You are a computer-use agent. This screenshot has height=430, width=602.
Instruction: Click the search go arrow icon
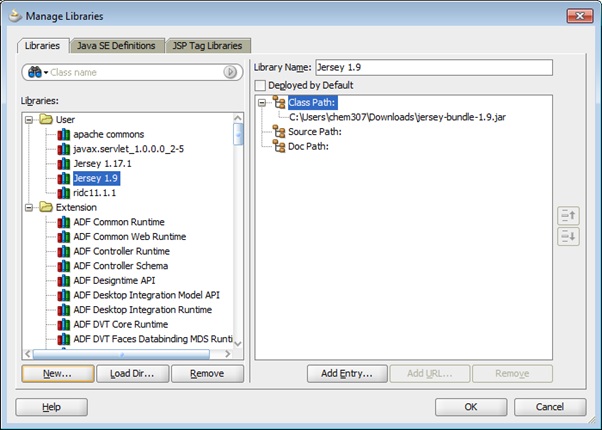pos(230,72)
